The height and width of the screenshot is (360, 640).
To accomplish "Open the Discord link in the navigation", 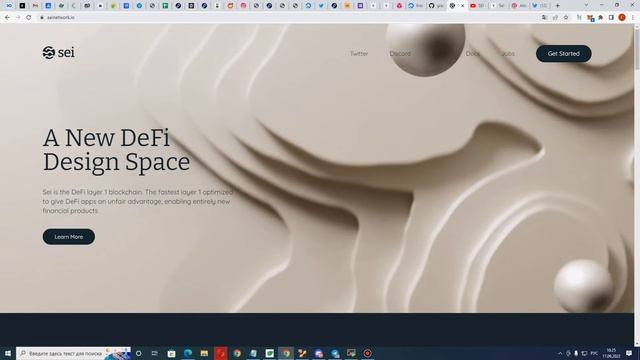I will [x=400, y=53].
